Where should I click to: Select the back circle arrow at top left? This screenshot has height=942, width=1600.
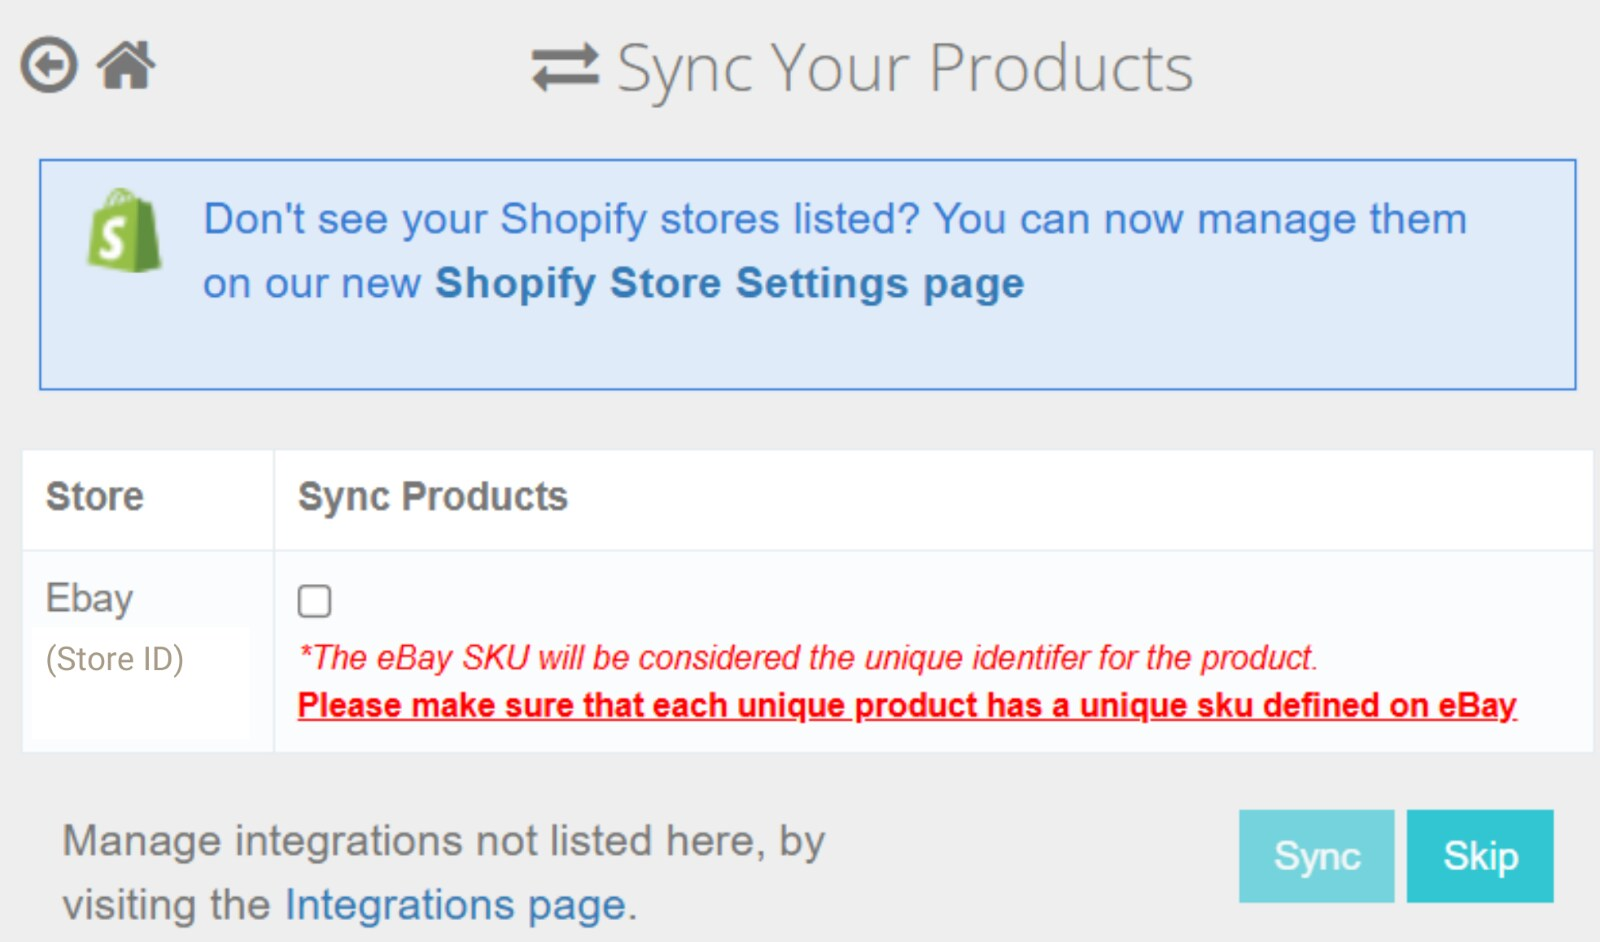point(47,65)
